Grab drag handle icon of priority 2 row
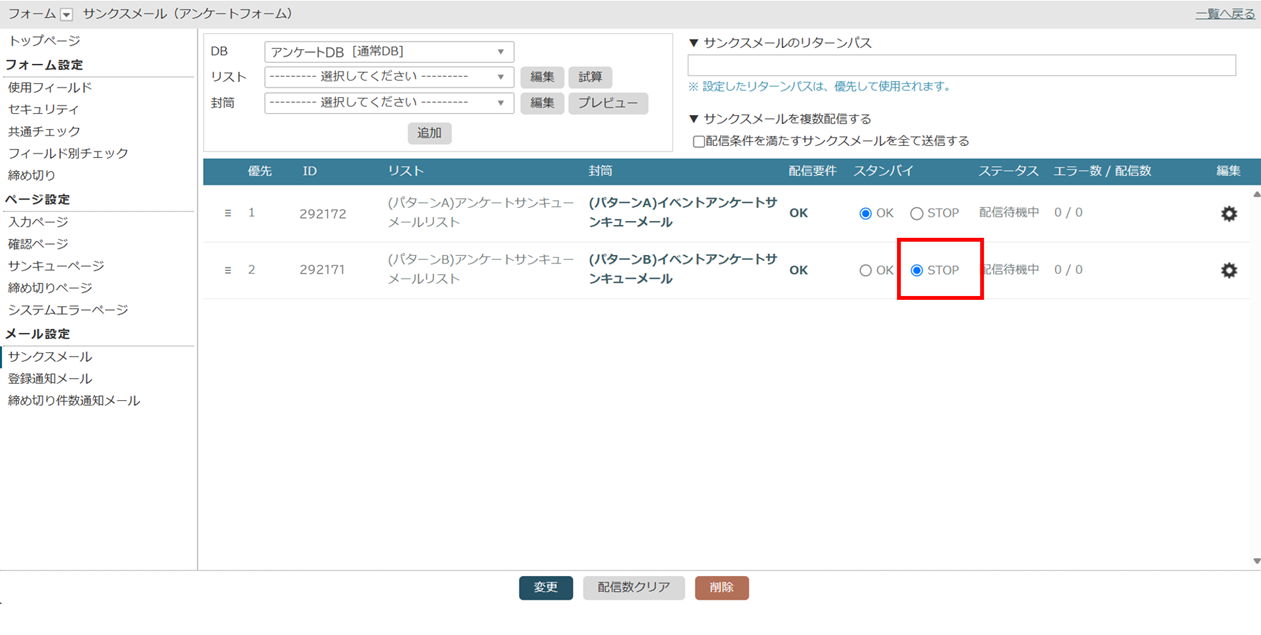This screenshot has width=1261, height=635. [x=228, y=270]
